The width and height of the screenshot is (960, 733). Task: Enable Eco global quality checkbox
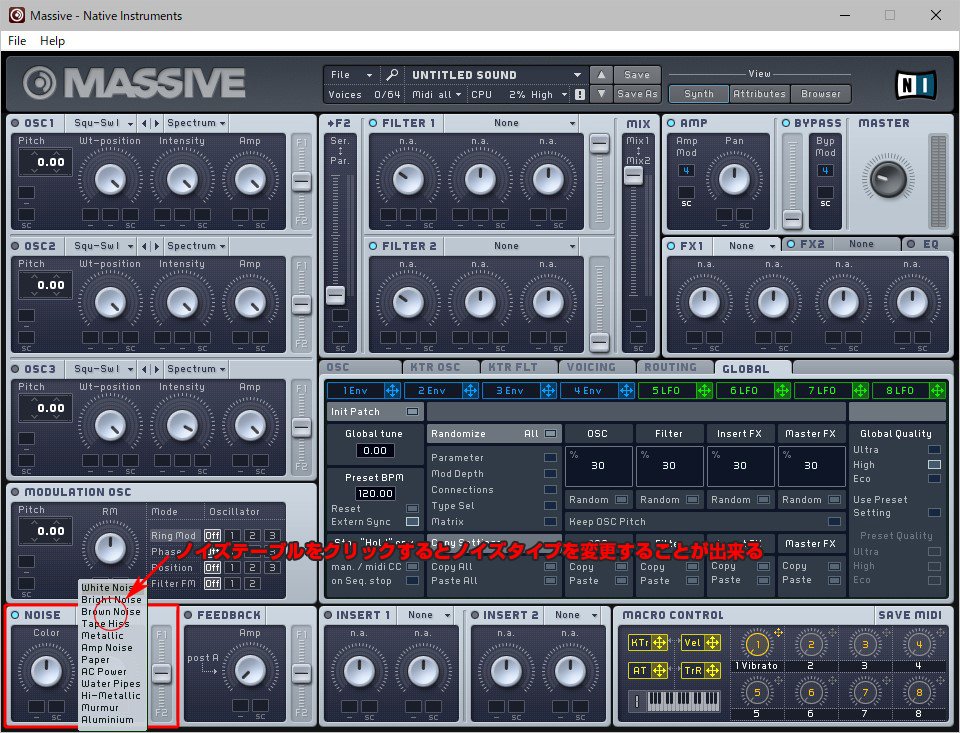click(934, 479)
